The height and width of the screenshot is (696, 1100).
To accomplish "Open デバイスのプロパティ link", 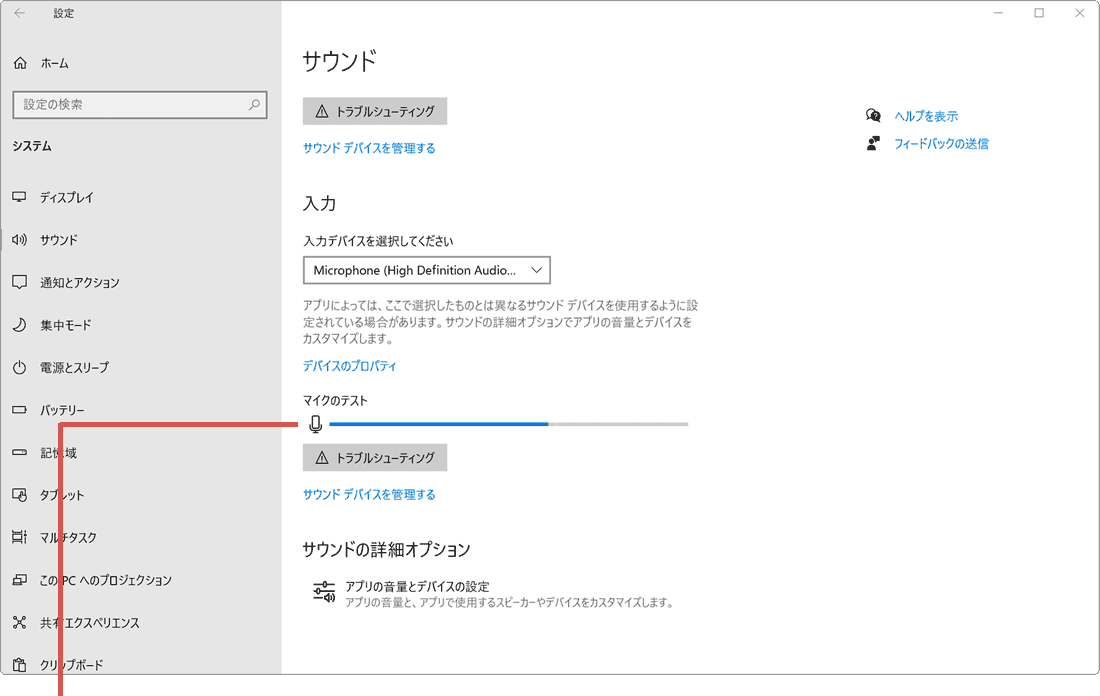I will tap(349, 366).
